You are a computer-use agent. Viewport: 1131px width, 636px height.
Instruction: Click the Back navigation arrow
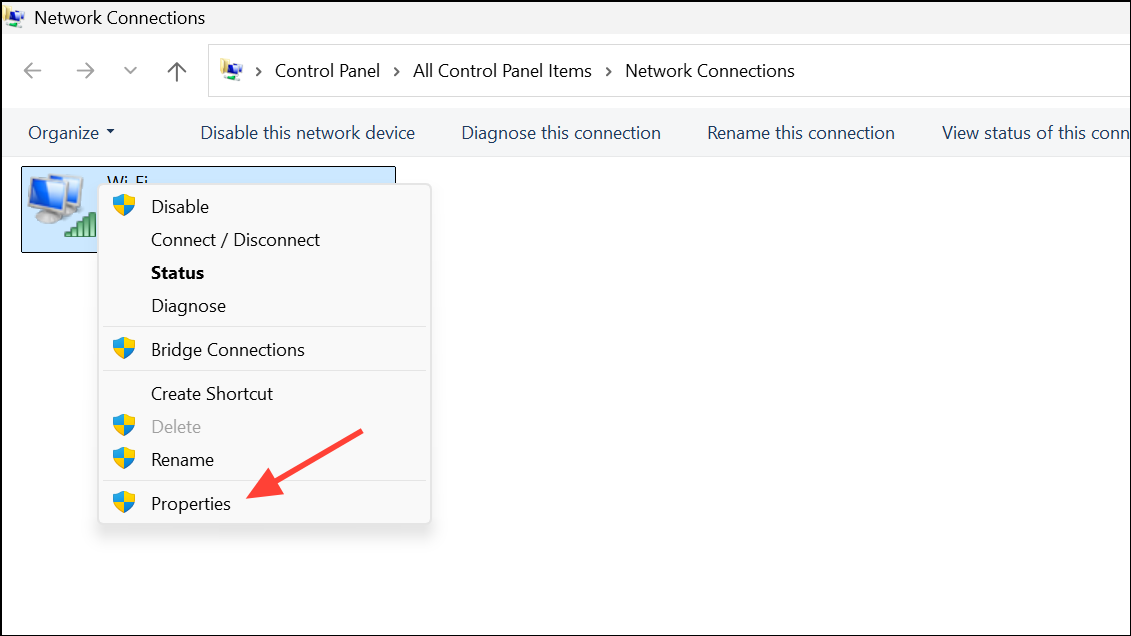(32, 71)
